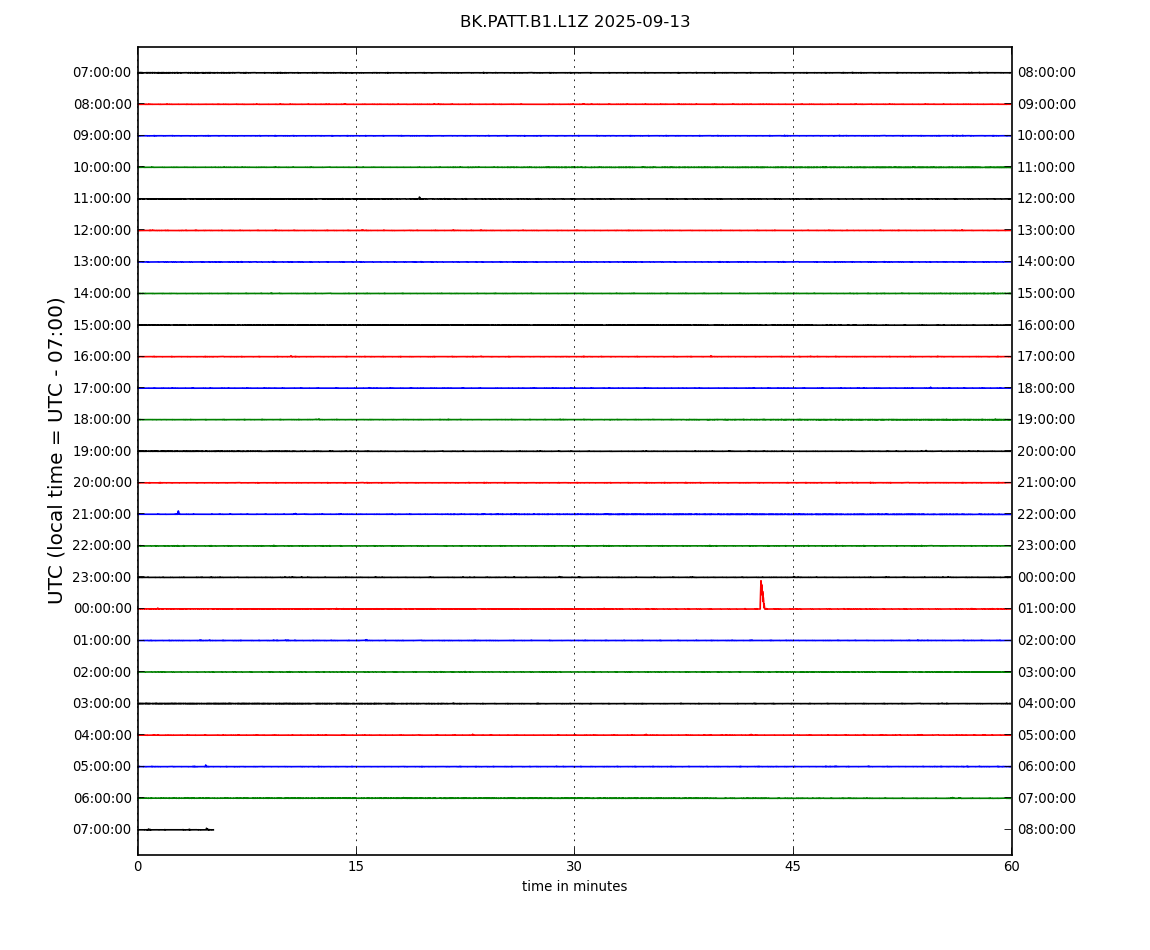Click the left-axis label 19:00:00
The image size is (1150, 950).
[102, 451]
